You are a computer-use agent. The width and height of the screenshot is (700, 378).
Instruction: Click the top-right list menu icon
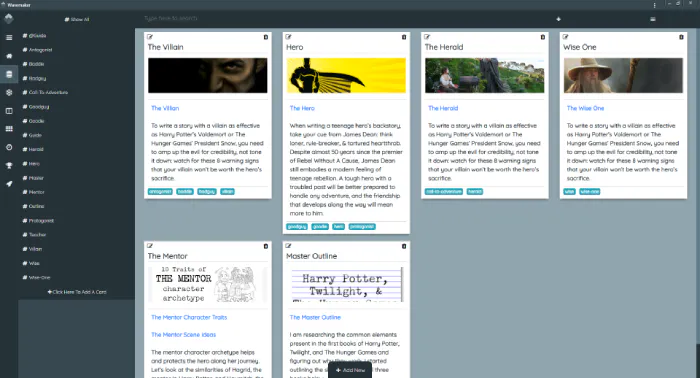(653, 19)
